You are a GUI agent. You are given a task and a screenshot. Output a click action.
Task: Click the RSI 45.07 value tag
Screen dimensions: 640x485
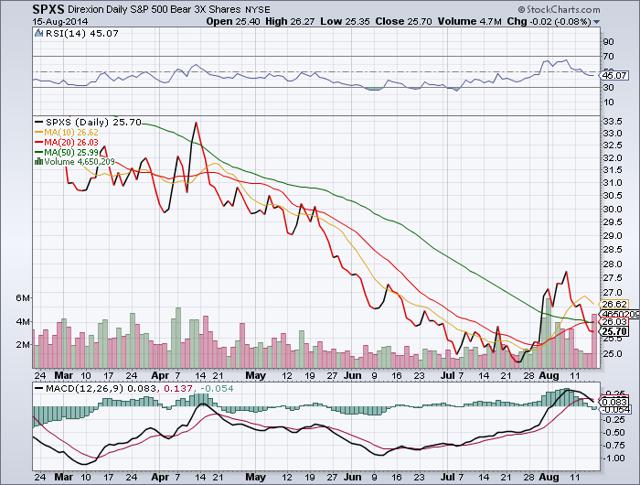[613, 75]
